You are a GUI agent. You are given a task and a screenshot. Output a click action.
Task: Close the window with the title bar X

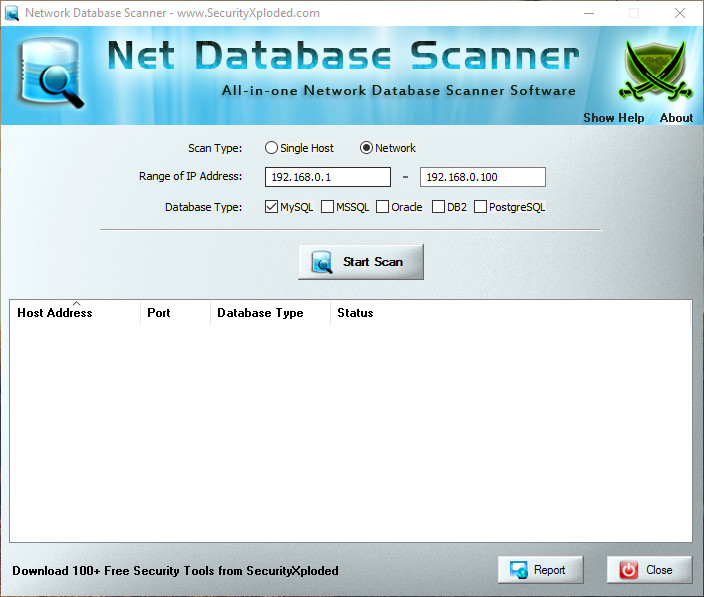coord(680,13)
